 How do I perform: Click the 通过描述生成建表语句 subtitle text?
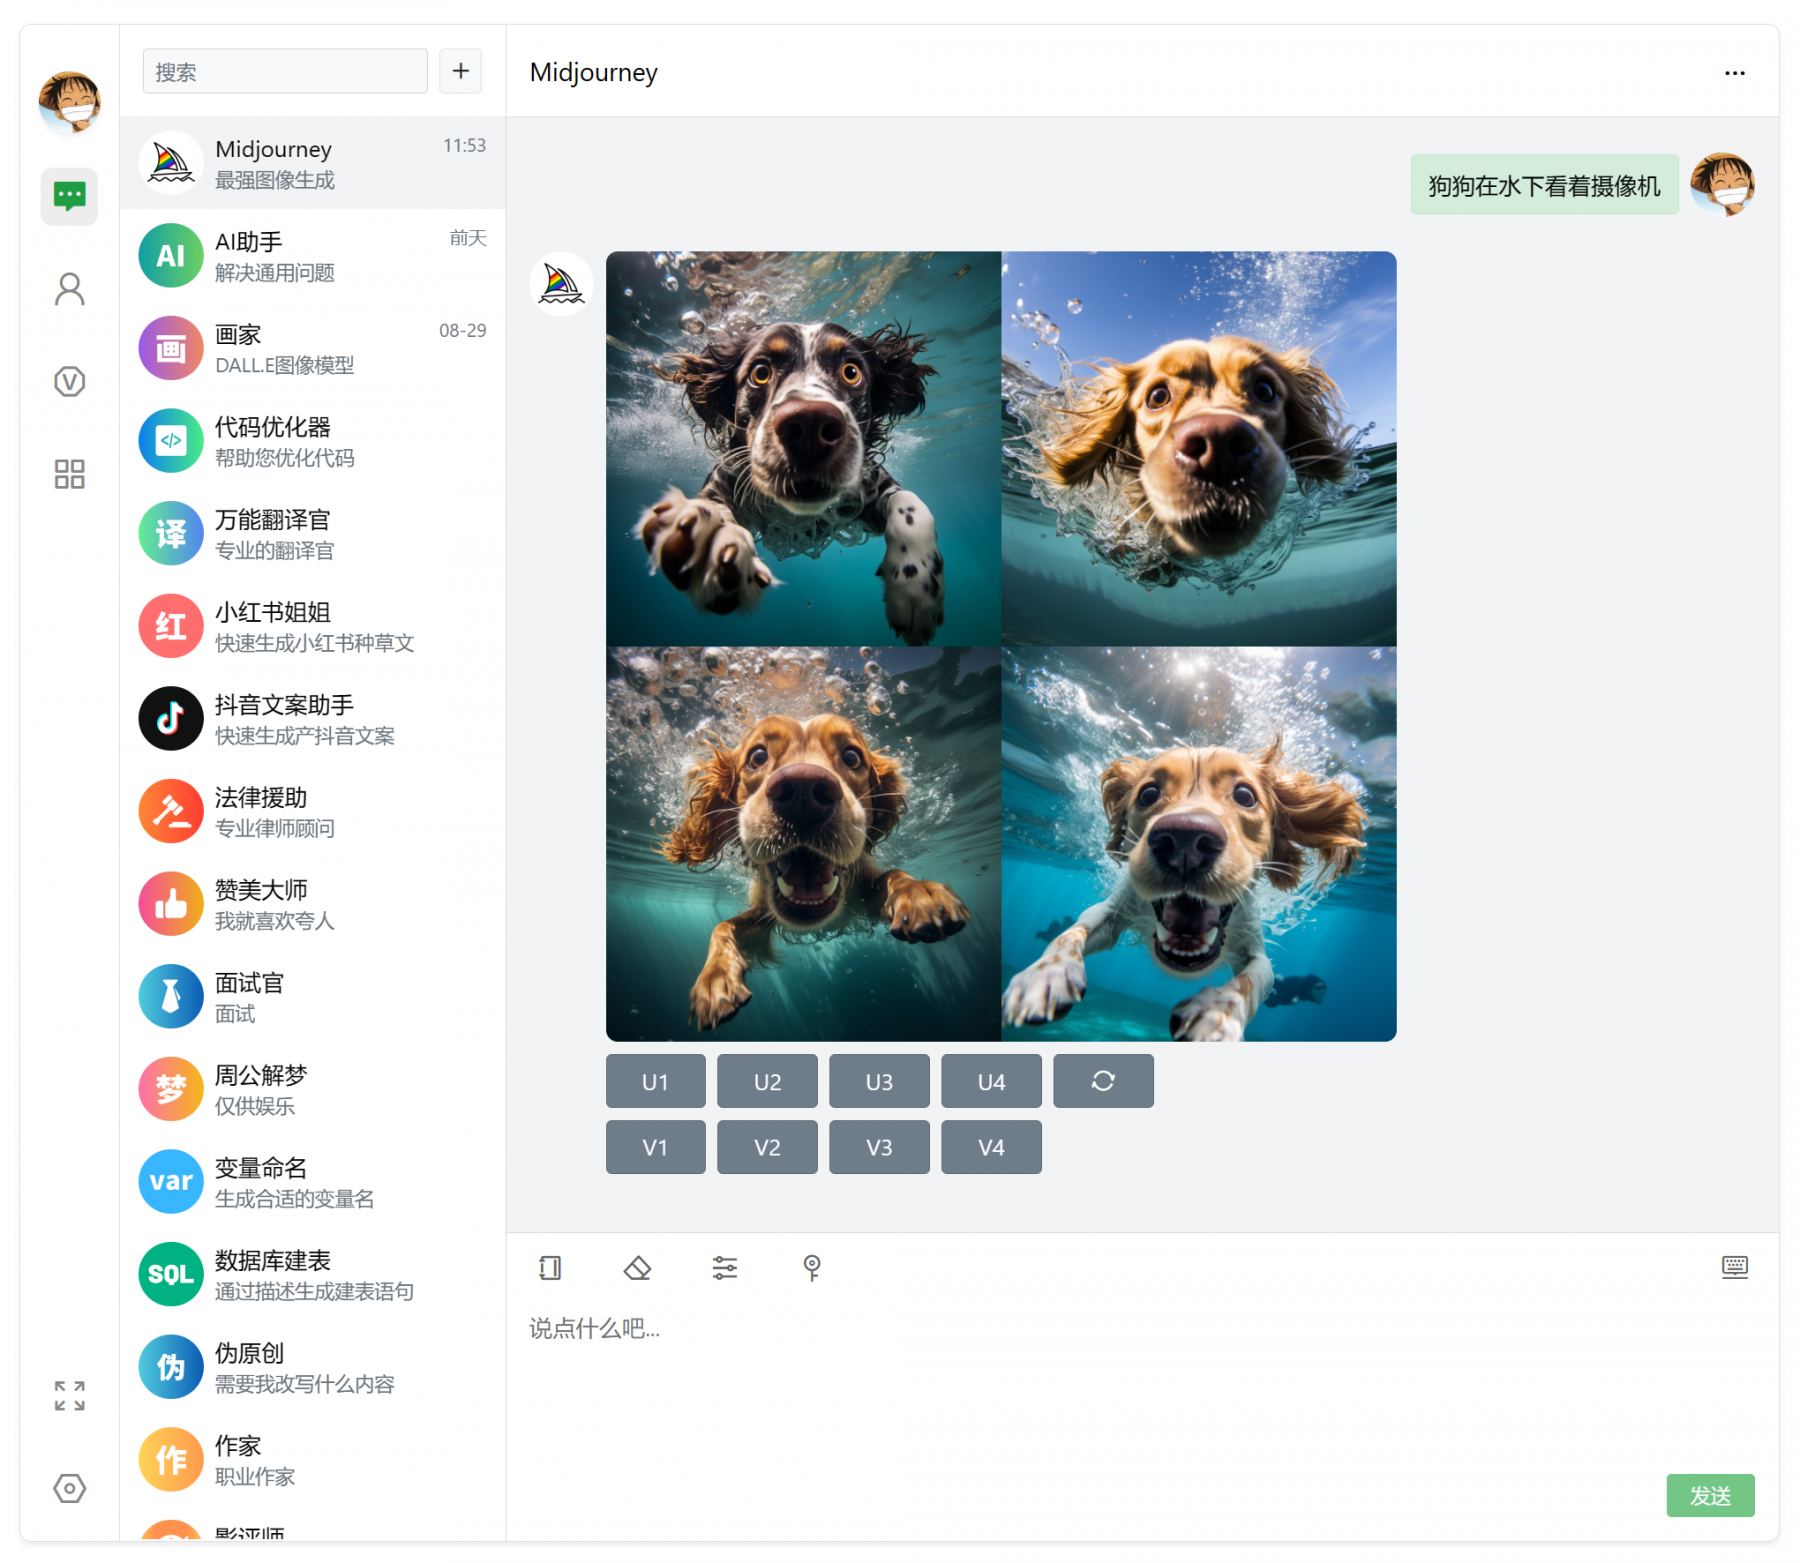314,1292
